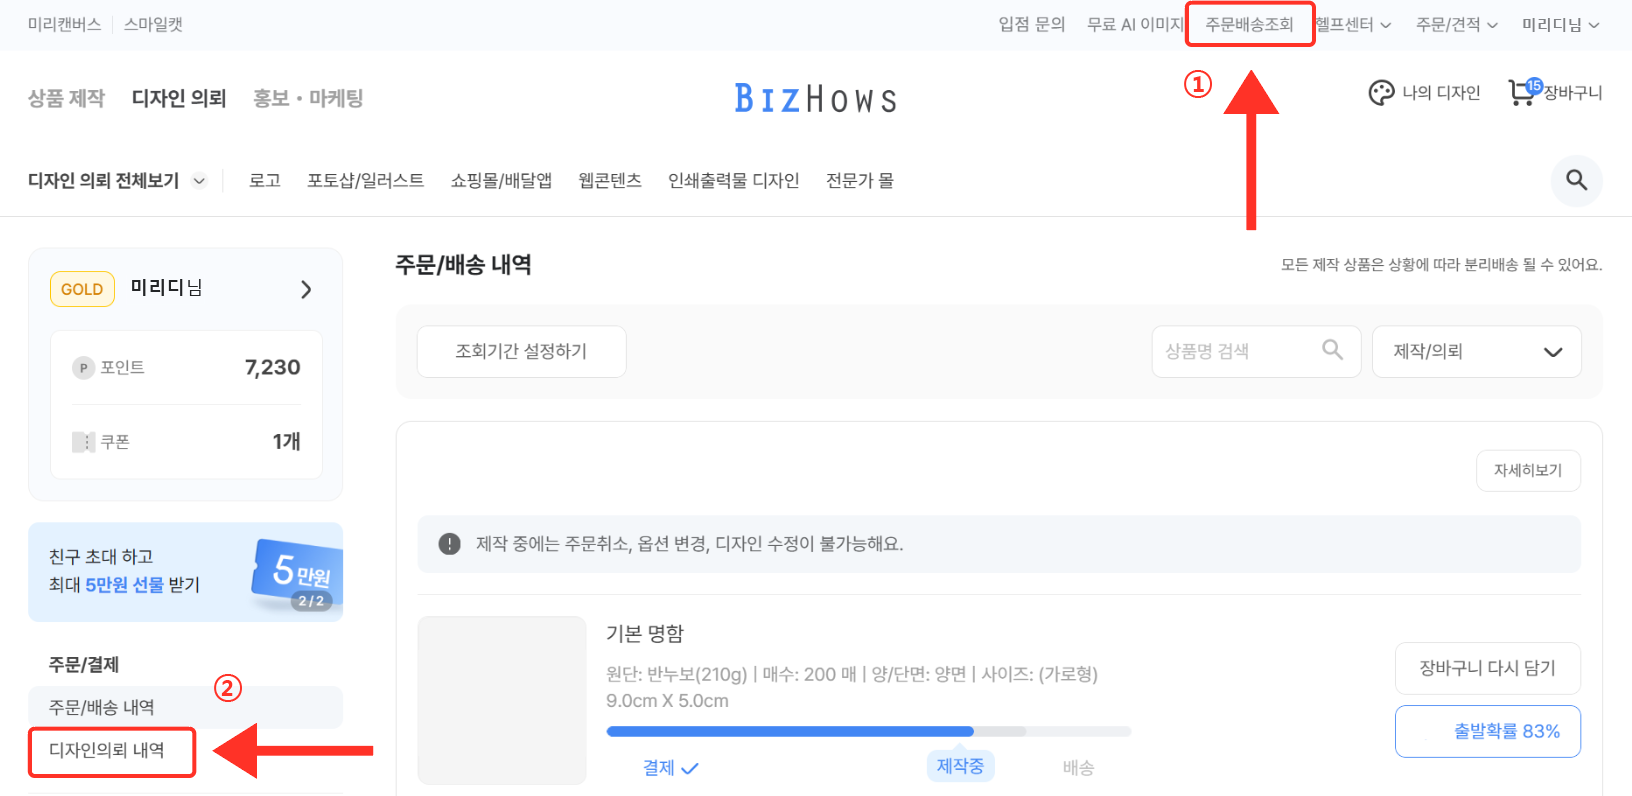Click the order progress bar
The image size is (1632, 796).
click(x=868, y=731)
